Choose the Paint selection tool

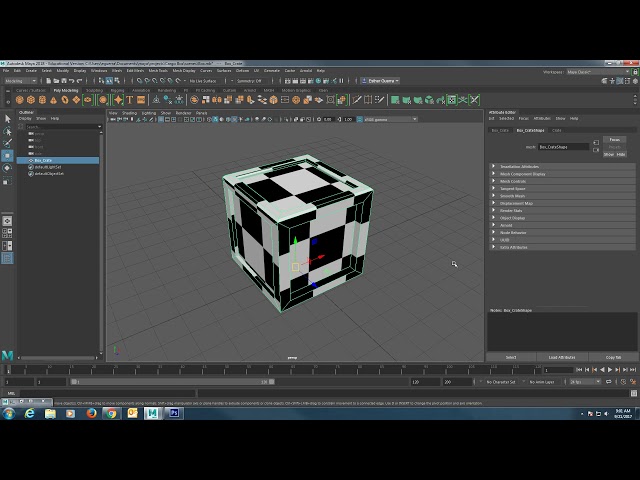(7, 143)
